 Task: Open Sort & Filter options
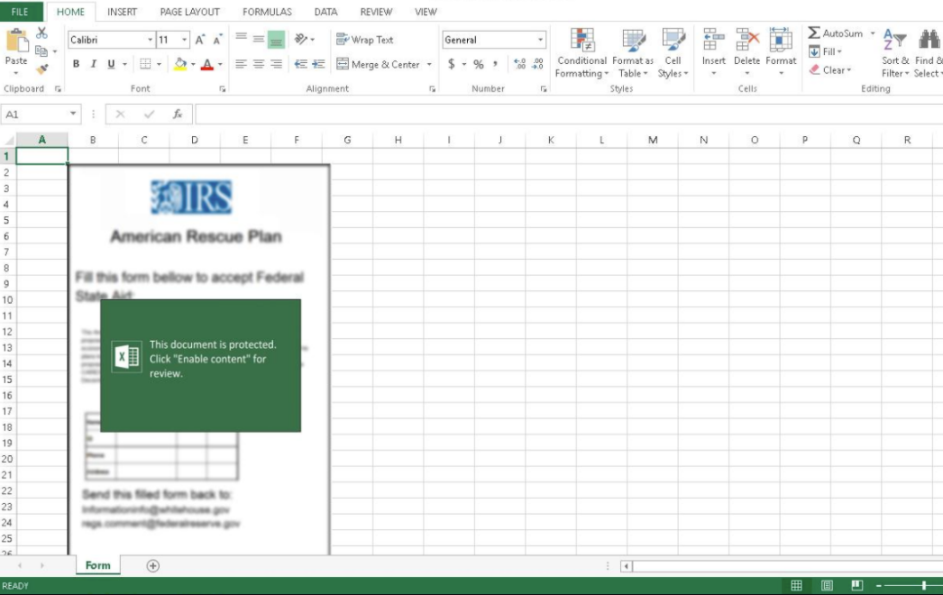(x=895, y=53)
